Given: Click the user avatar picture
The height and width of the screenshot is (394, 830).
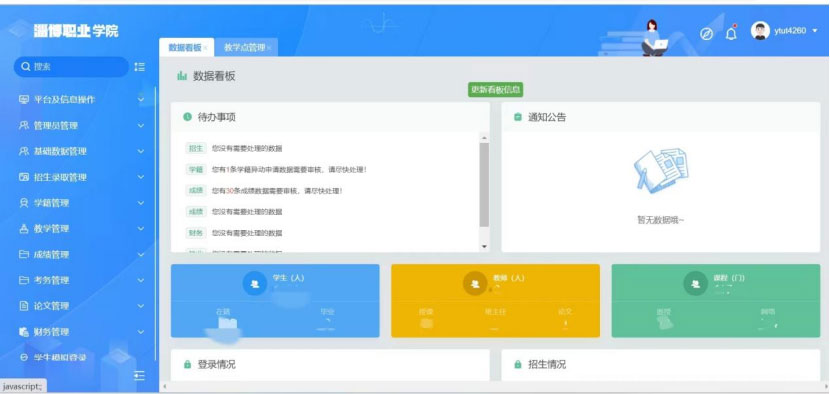Looking at the screenshot, I should pyautogui.click(x=760, y=31).
